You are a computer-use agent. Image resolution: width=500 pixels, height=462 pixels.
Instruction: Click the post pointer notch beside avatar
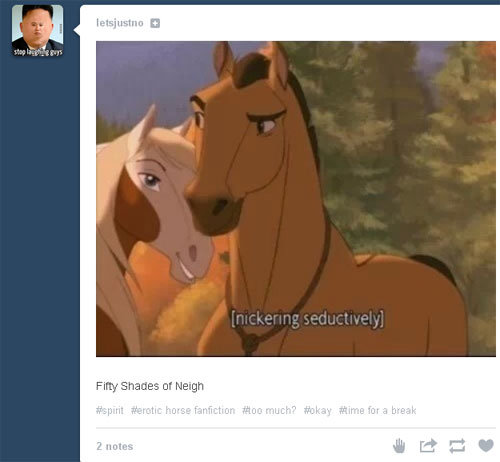coord(77,30)
